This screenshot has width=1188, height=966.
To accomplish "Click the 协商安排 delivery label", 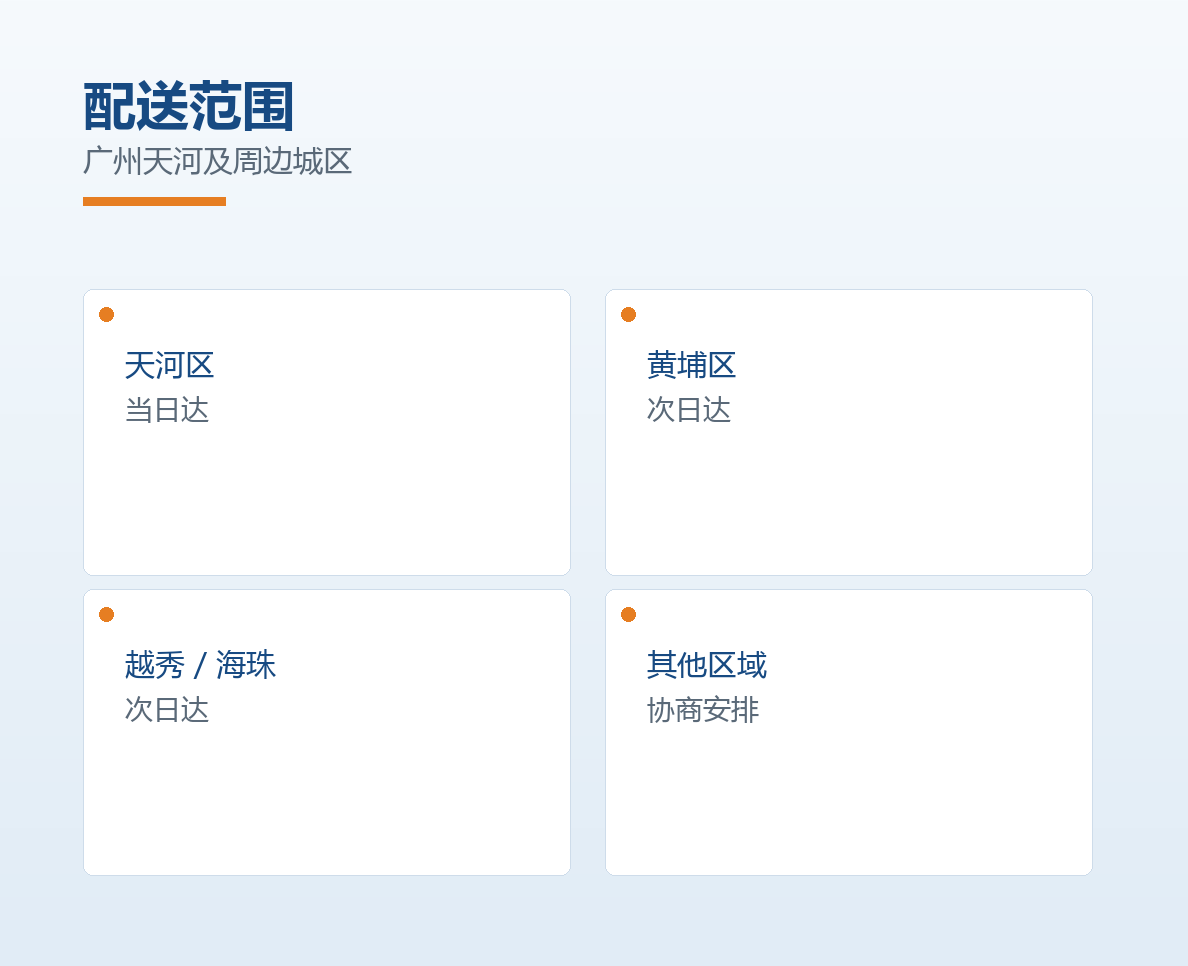I will (x=703, y=710).
